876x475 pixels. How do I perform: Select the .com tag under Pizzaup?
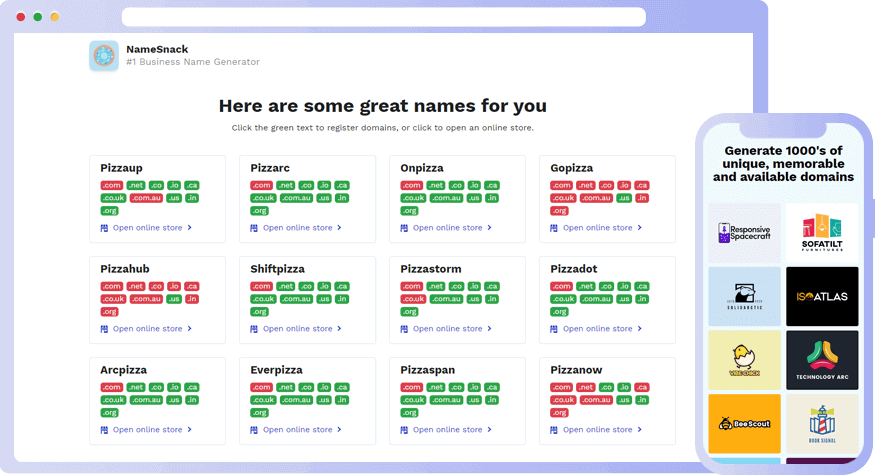pos(112,186)
